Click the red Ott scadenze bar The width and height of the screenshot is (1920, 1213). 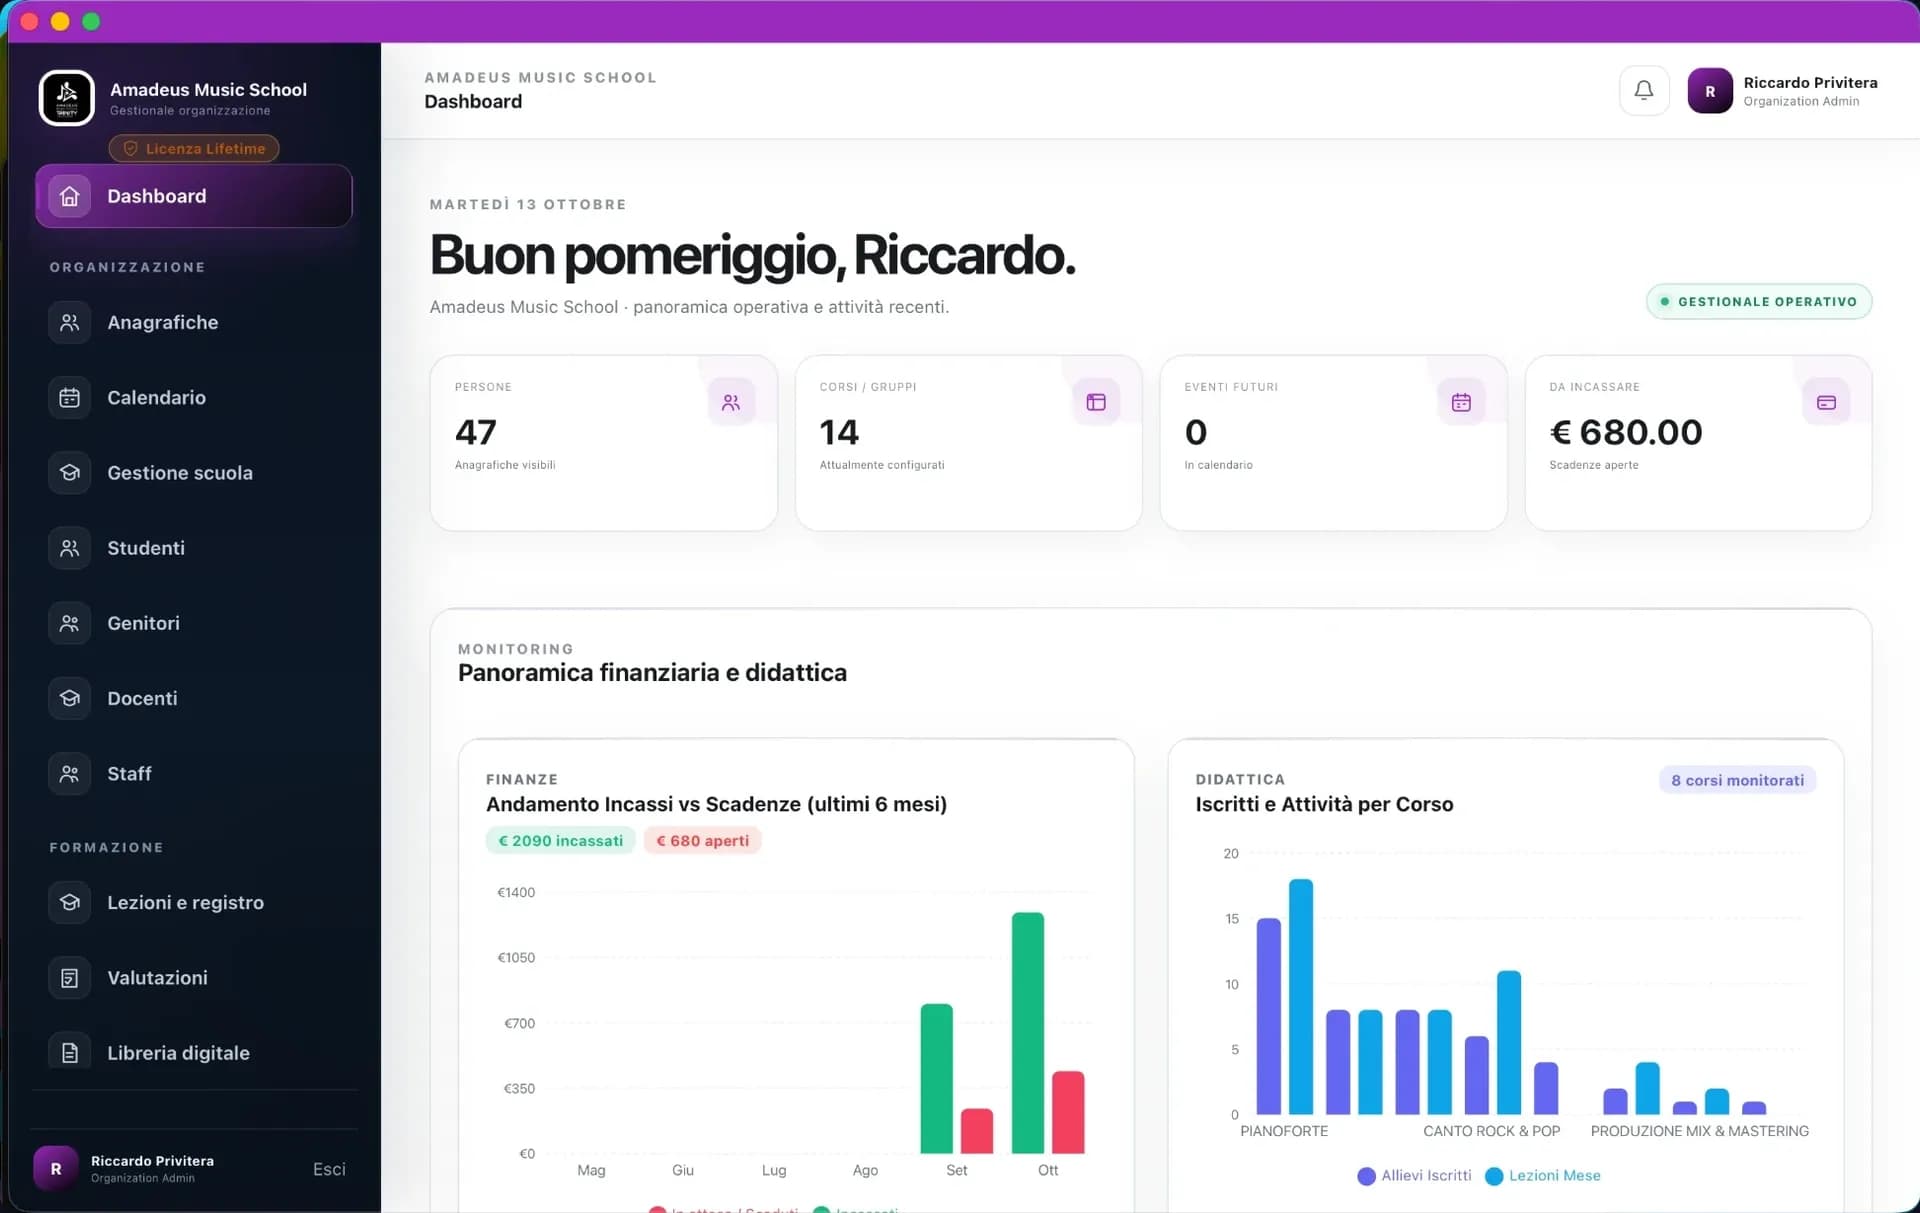pyautogui.click(x=1068, y=1112)
